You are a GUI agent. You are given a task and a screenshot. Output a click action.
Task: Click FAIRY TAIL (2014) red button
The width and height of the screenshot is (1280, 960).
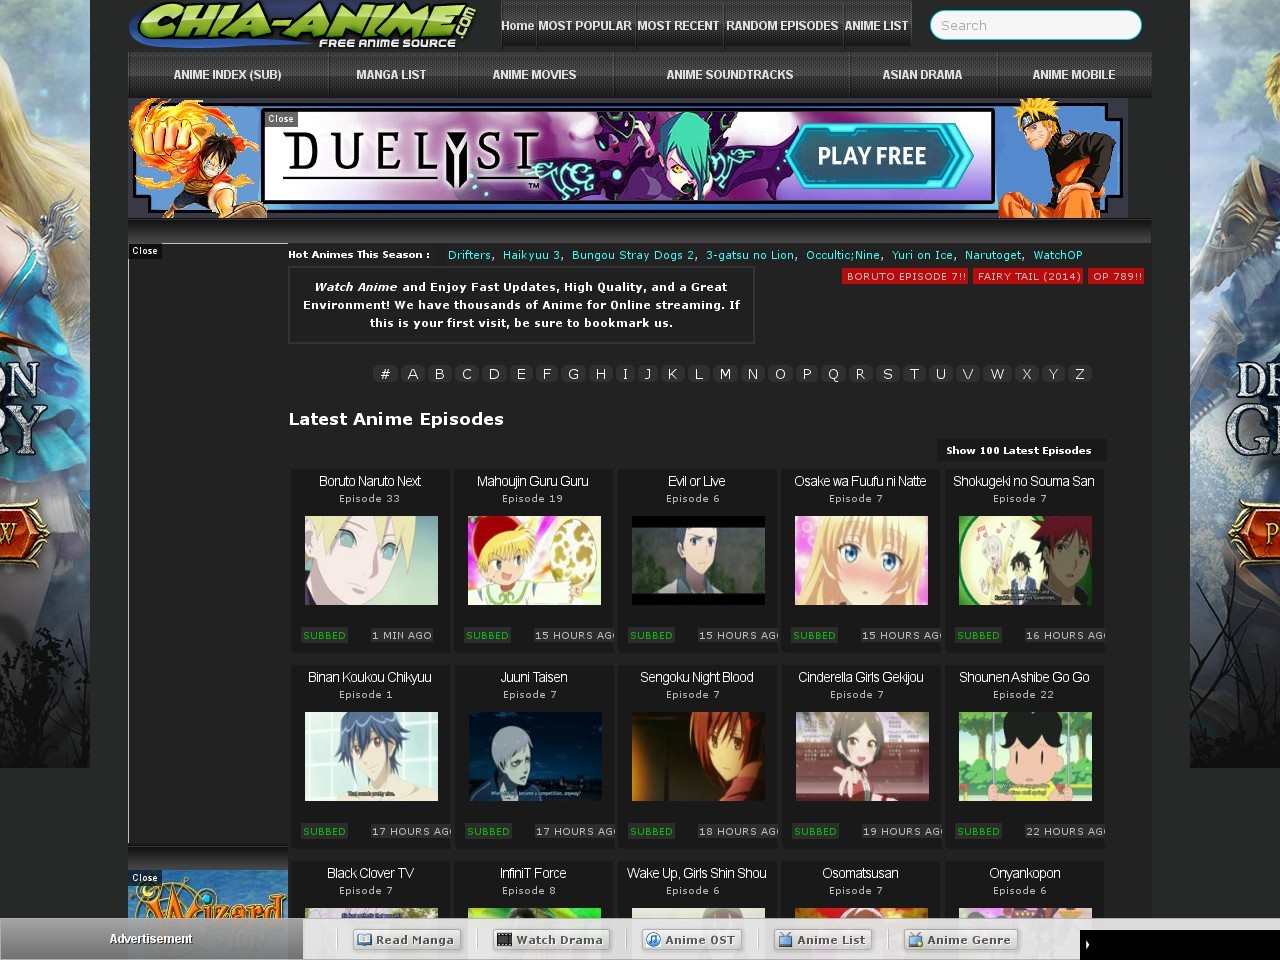point(1029,277)
